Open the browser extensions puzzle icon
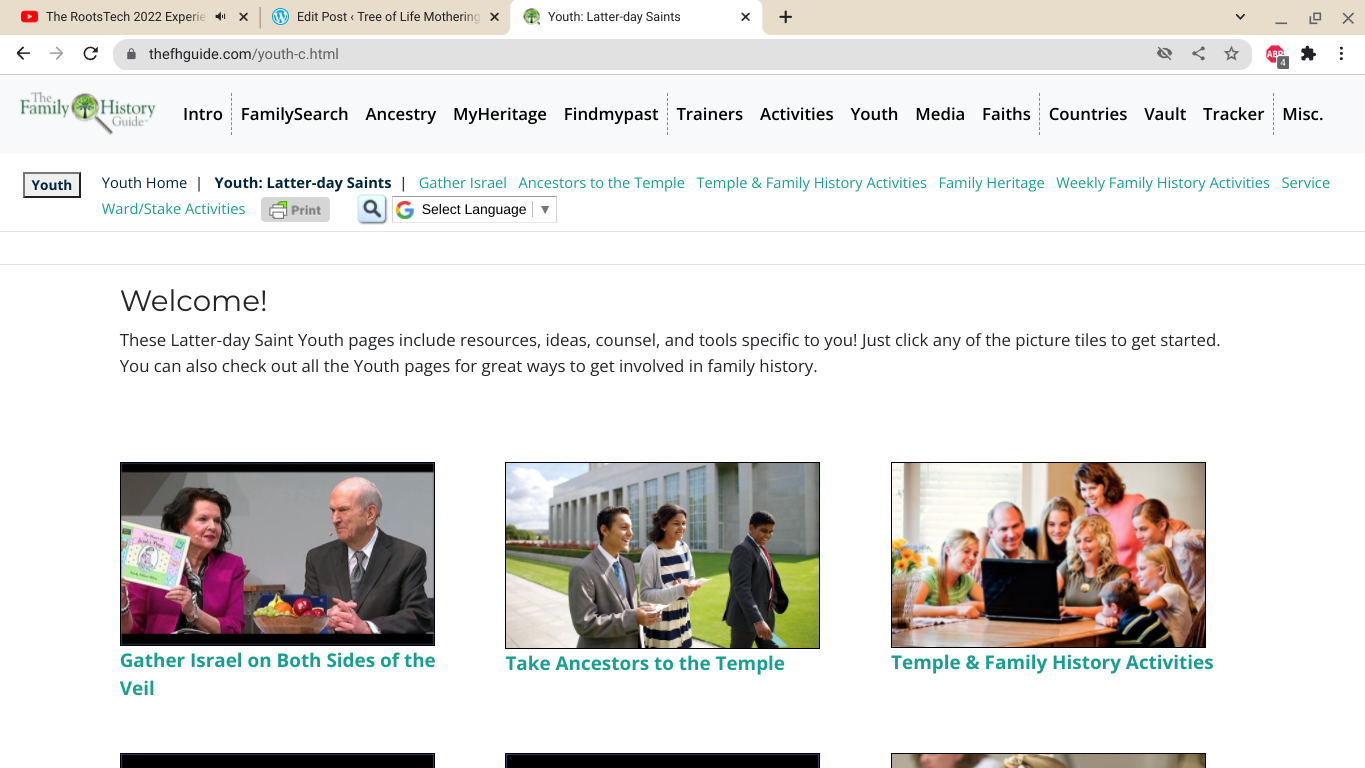The image size is (1365, 768). point(1308,54)
